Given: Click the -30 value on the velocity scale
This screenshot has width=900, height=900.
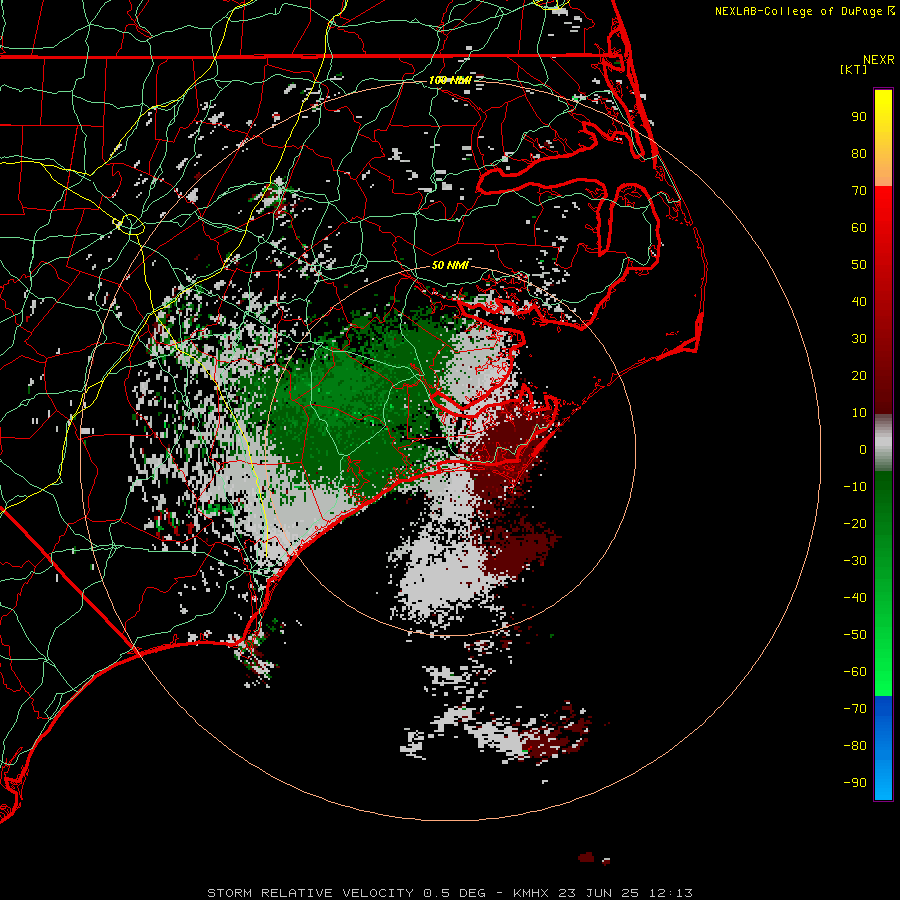Looking at the screenshot, I should pos(855,561).
